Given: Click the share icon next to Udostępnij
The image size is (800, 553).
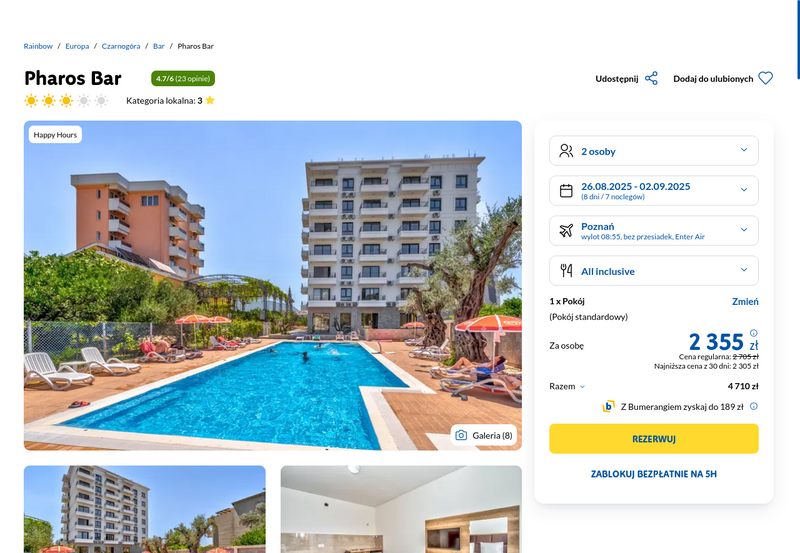Looking at the screenshot, I should pos(651,79).
